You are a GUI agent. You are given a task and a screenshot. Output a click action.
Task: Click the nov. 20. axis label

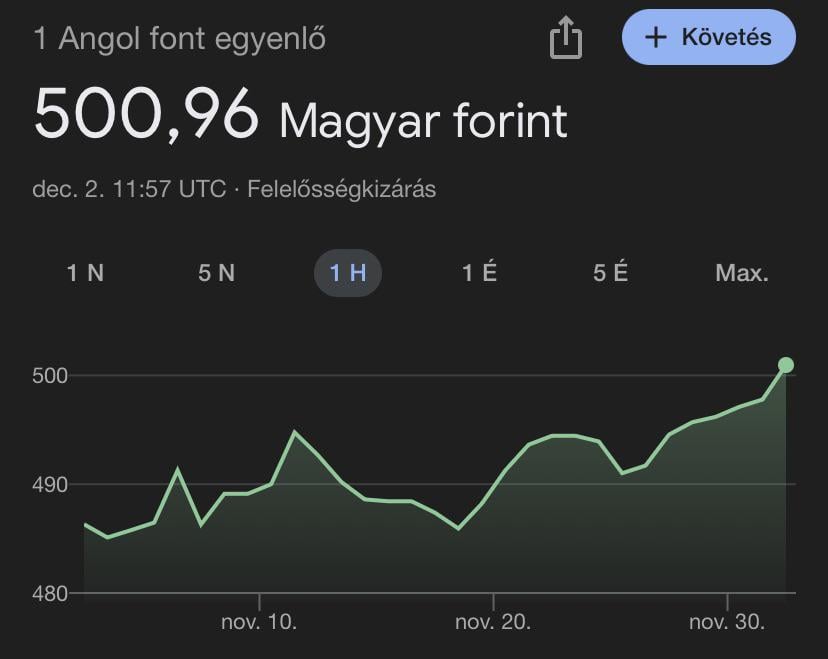click(494, 620)
